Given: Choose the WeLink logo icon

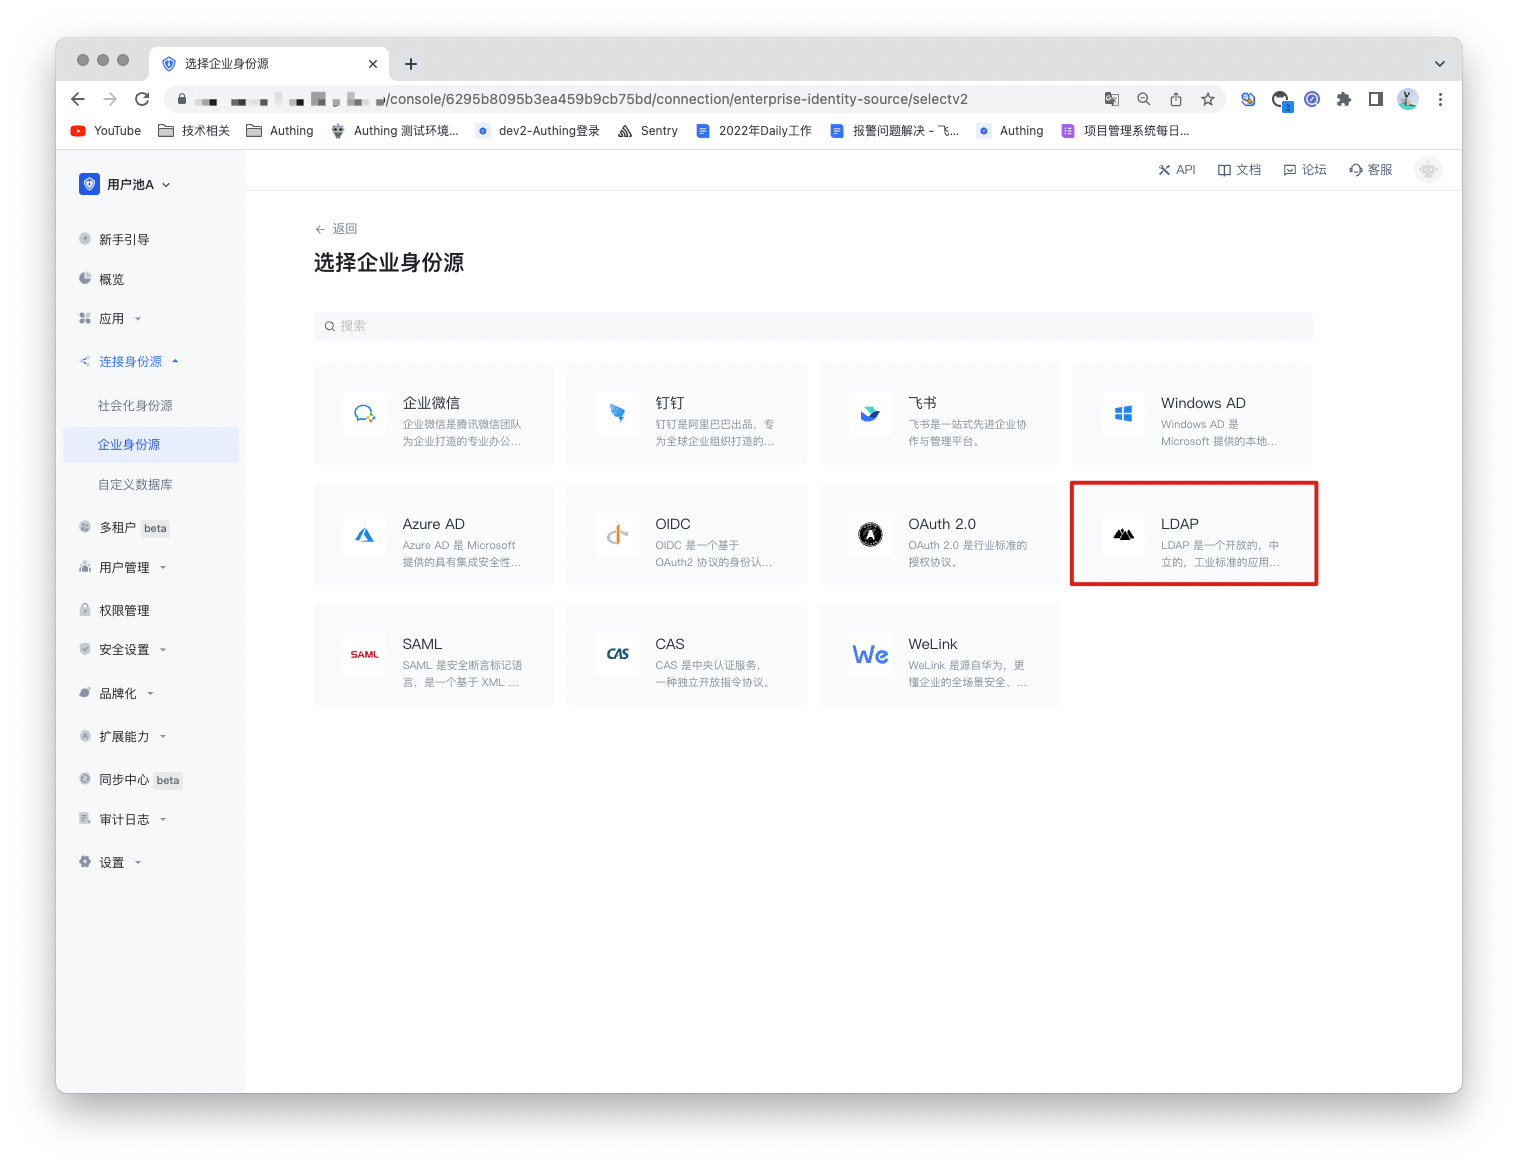Looking at the screenshot, I should 870,655.
